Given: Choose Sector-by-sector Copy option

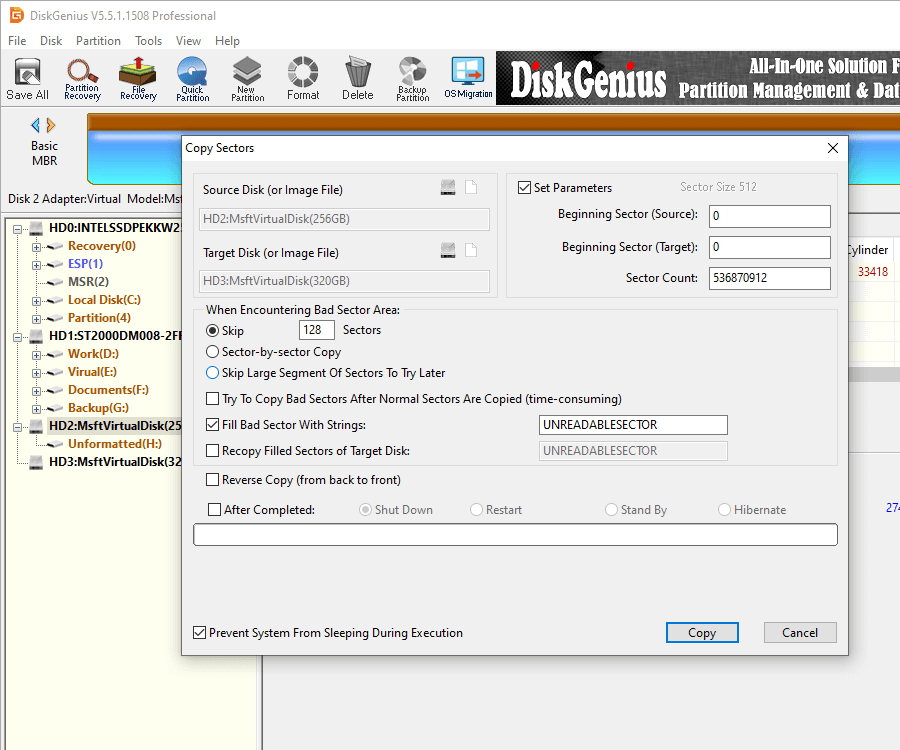Looking at the screenshot, I should (x=212, y=352).
